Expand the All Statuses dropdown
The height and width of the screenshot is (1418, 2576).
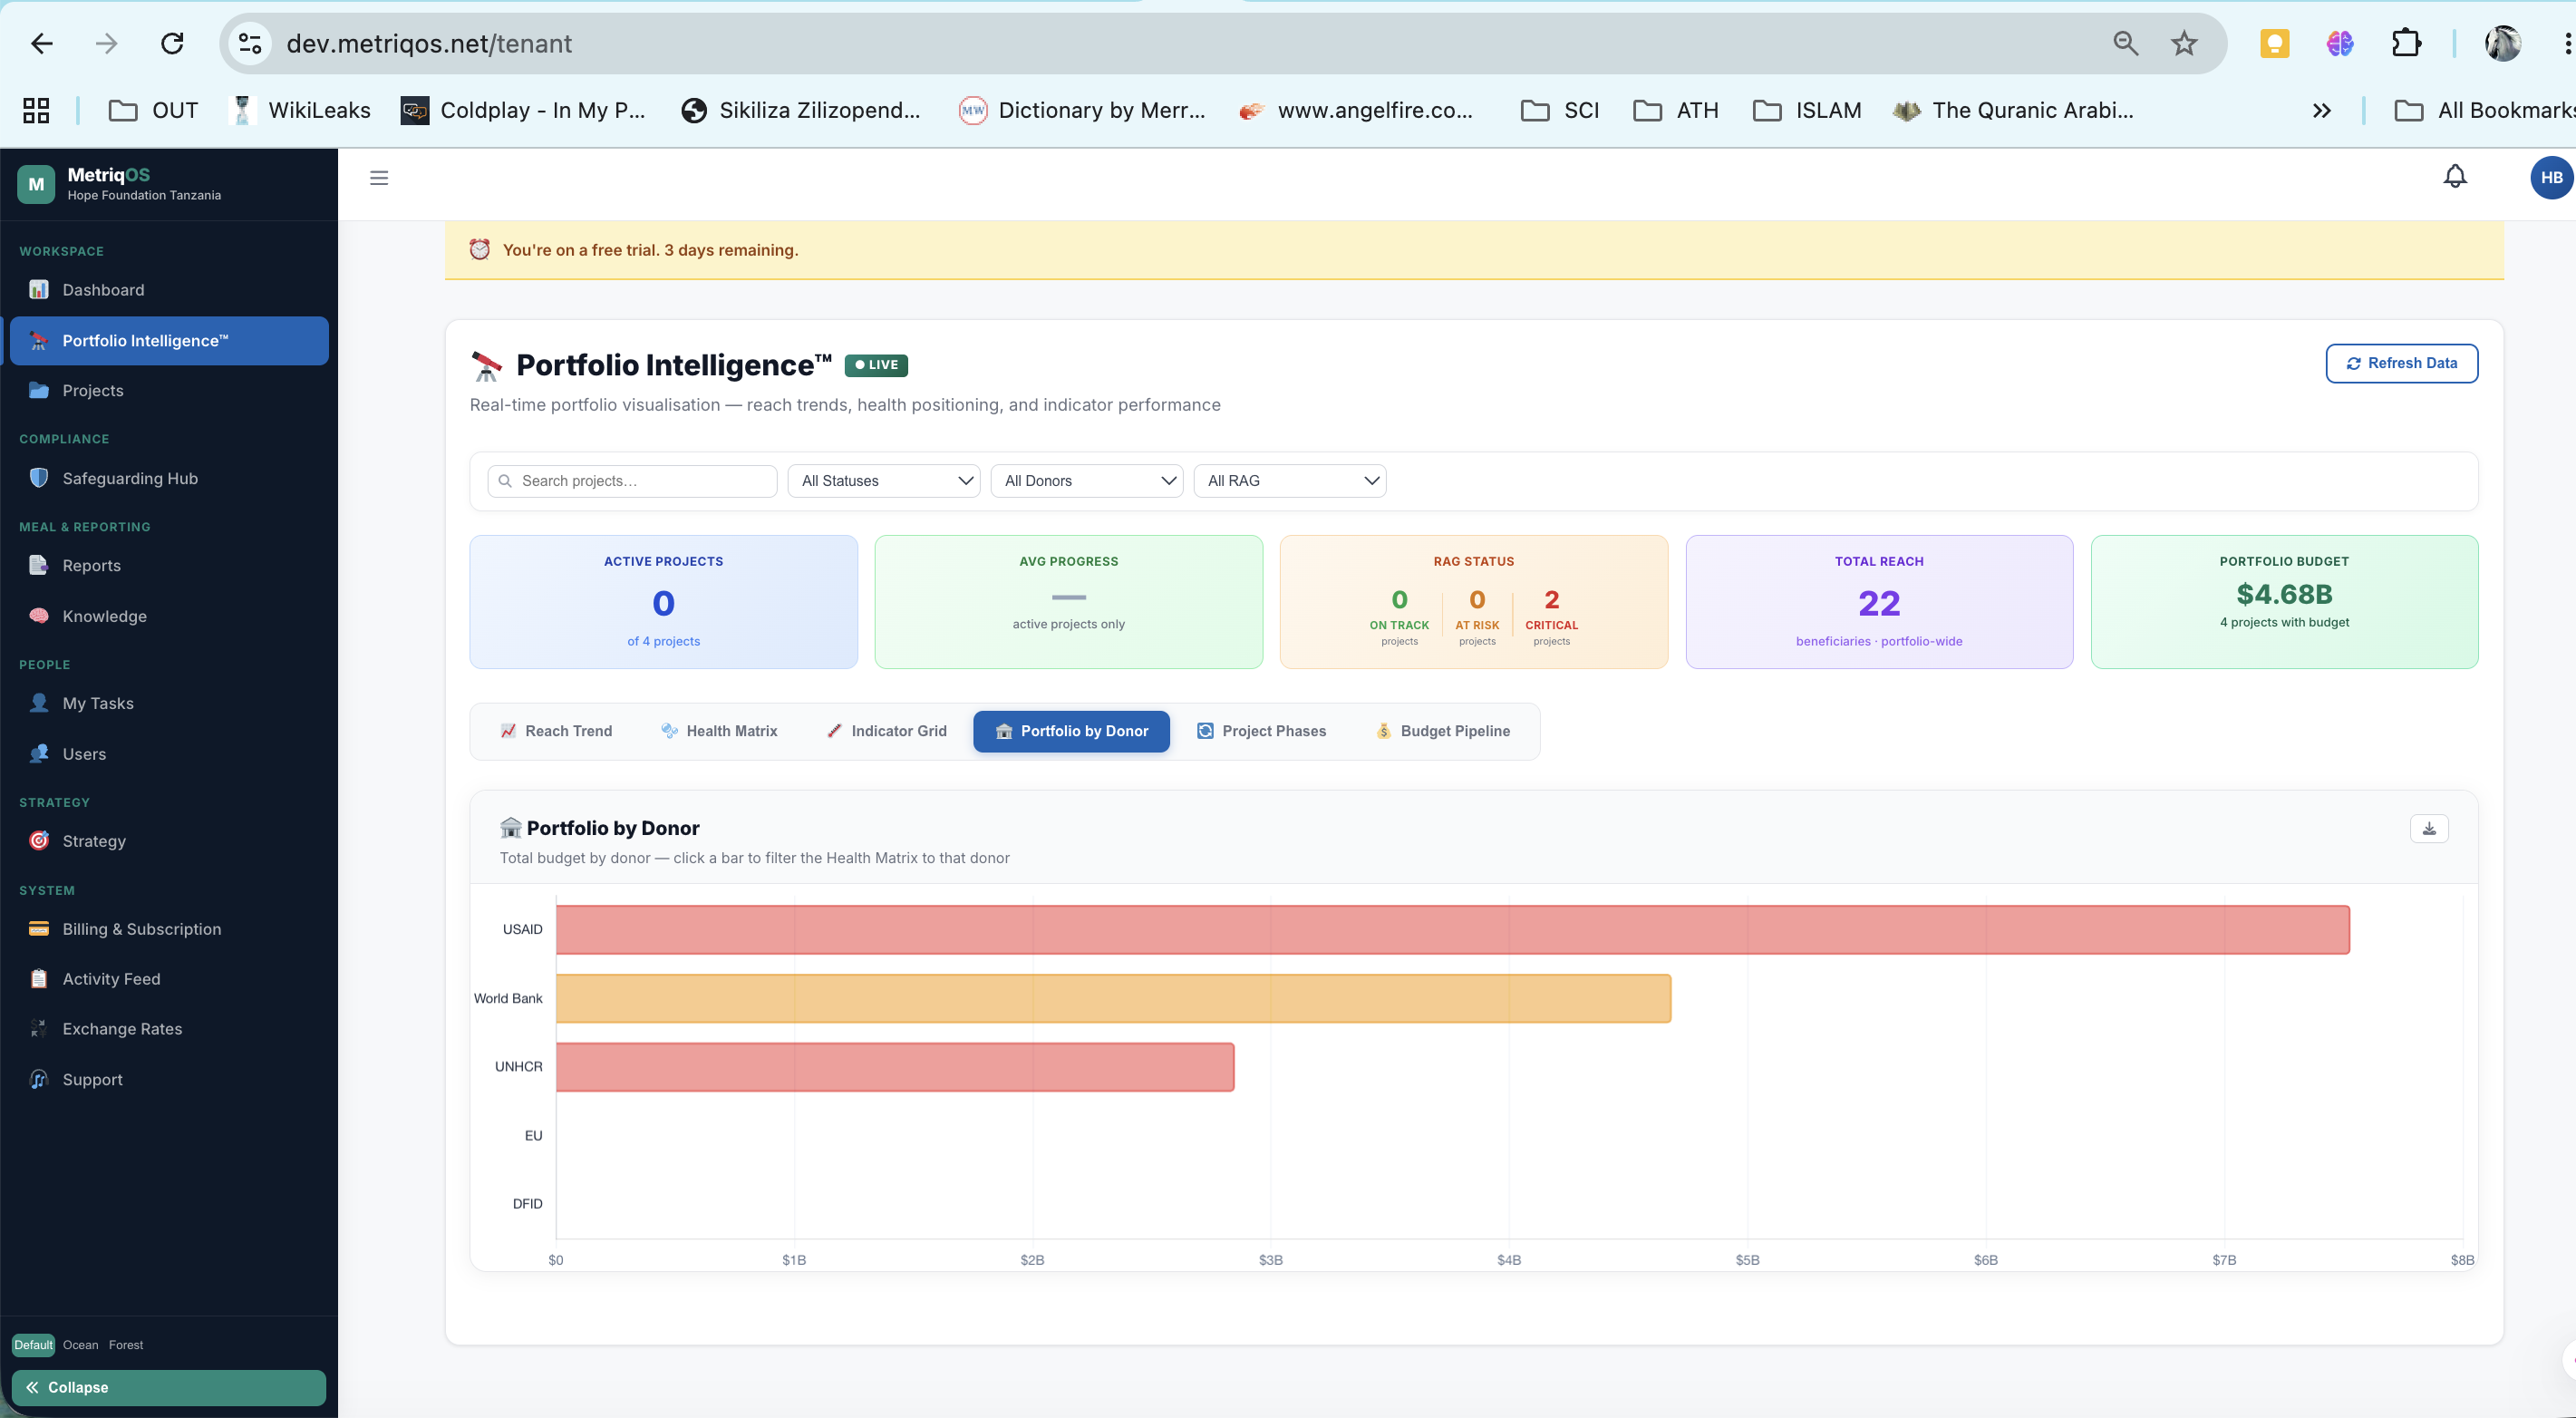tap(884, 481)
